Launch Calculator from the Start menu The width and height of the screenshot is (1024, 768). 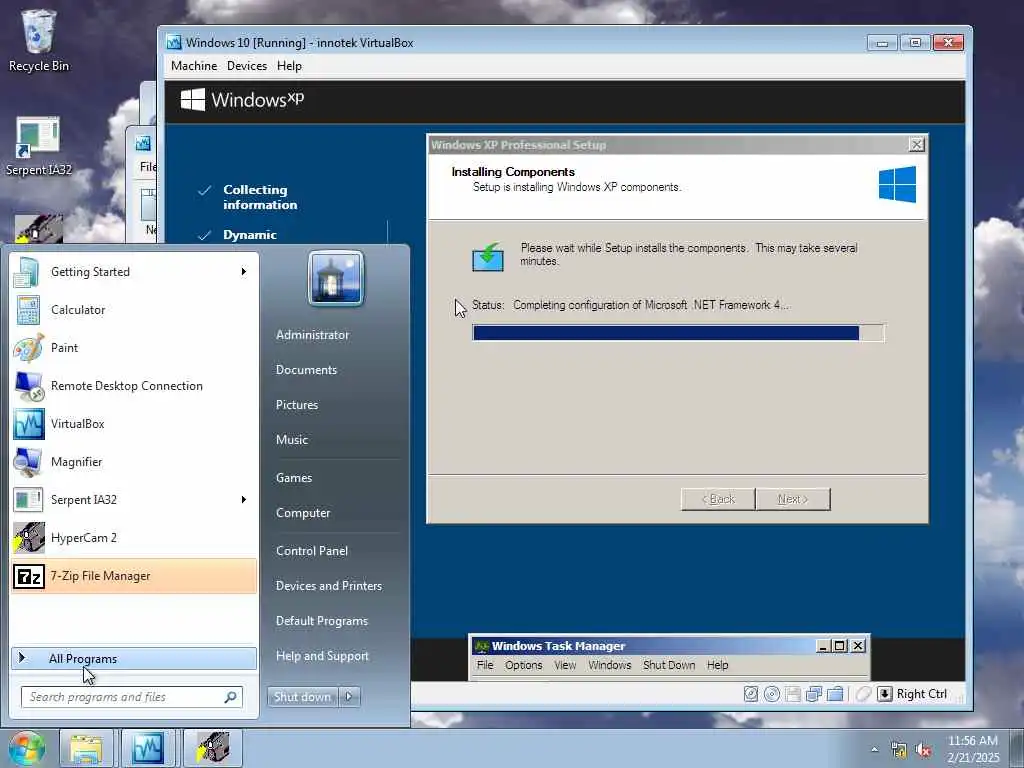tap(133, 310)
